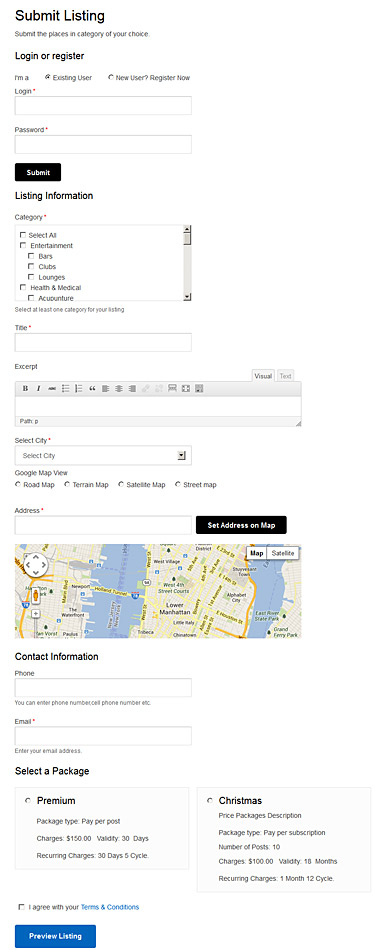The width and height of the screenshot is (375, 950).
Task: Agree to the Terms & Conditions checkbox
Action: pyautogui.click(x=22, y=907)
